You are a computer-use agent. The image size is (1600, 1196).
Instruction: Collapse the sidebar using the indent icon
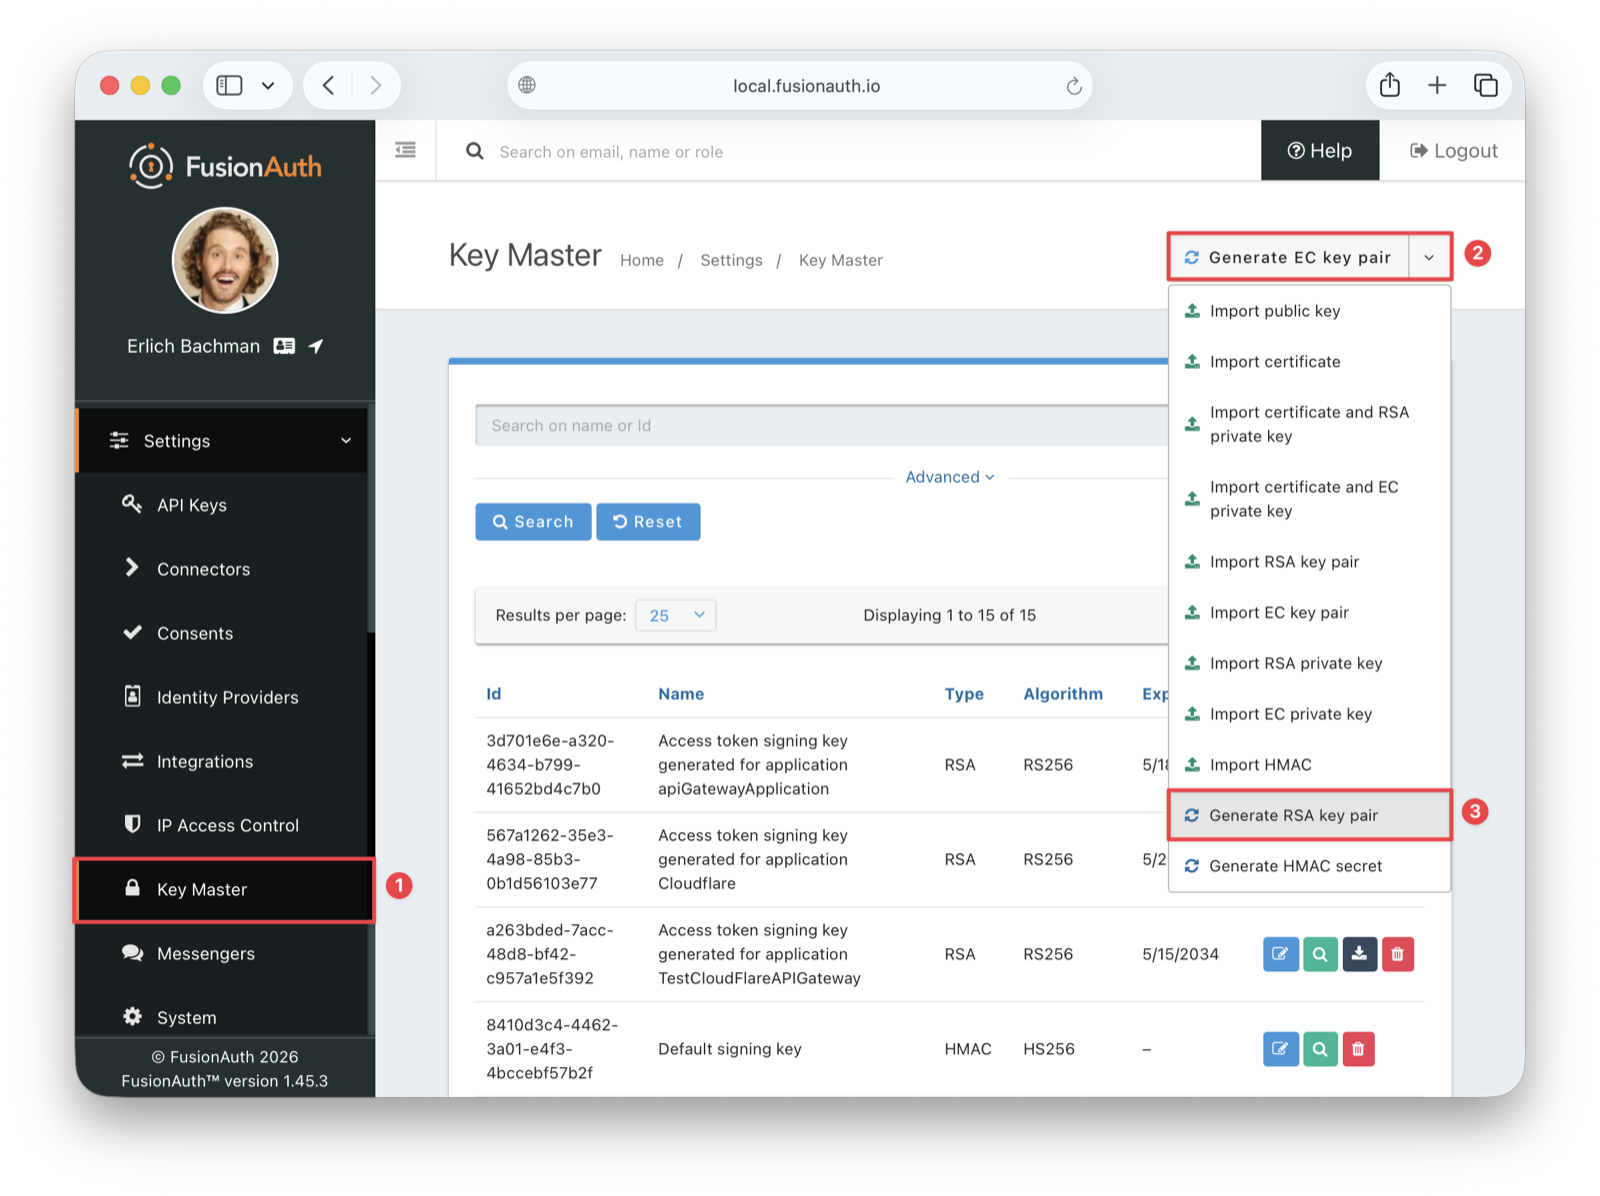[405, 149]
